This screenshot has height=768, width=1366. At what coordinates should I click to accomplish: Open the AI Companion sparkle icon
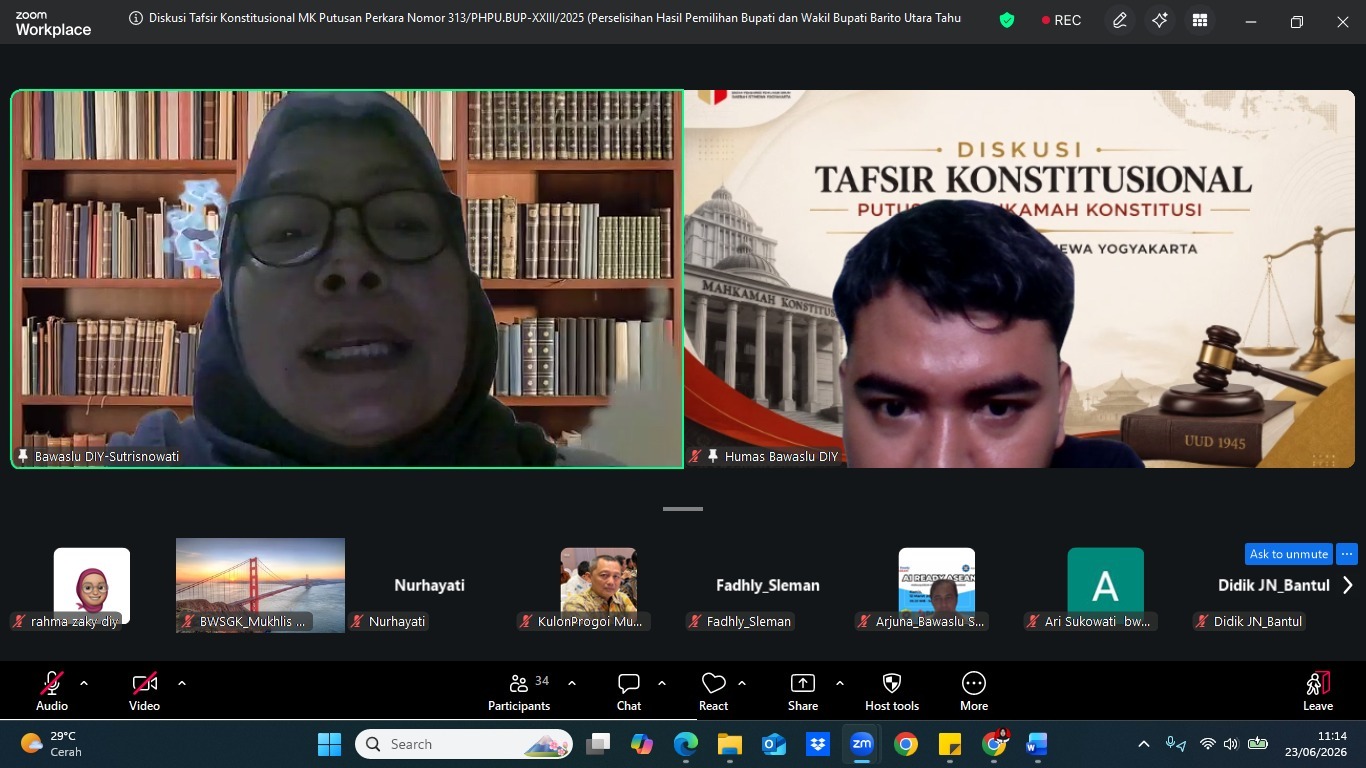pos(1160,21)
